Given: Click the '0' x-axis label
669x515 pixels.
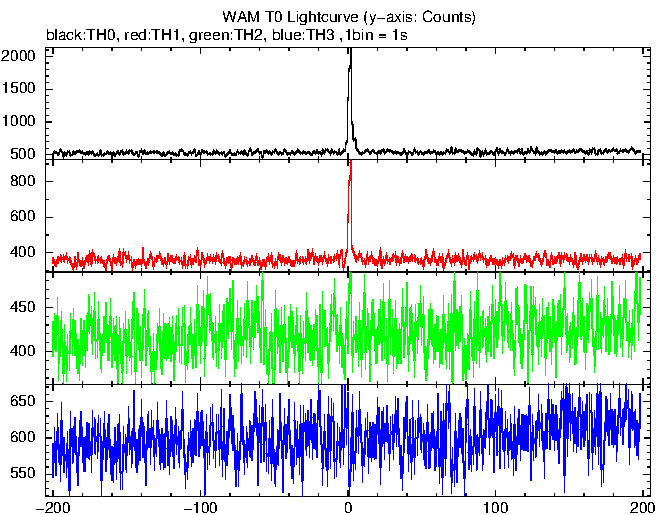Looking at the screenshot, I should tap(348, 507).
